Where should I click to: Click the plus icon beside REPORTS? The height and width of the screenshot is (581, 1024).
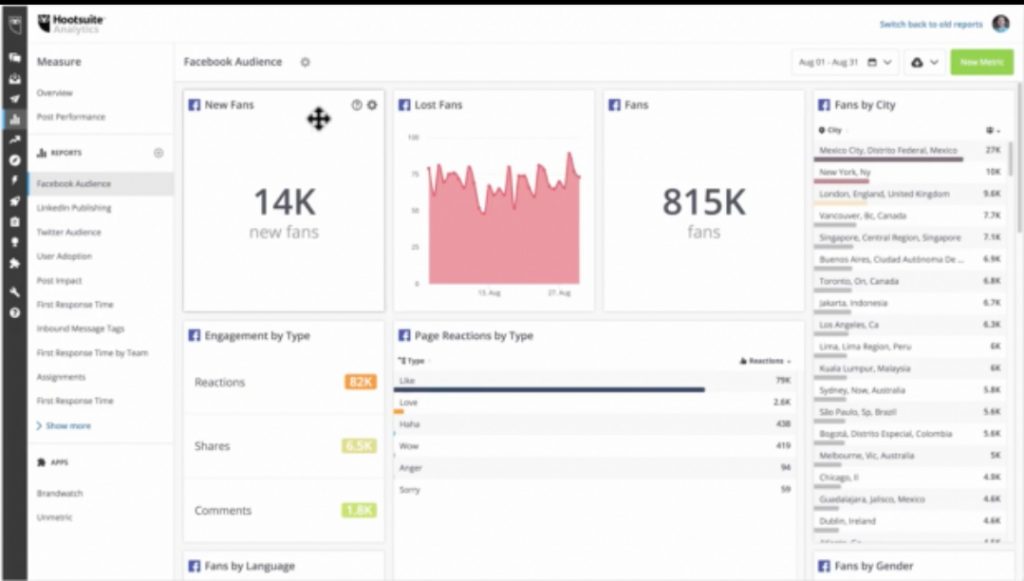point(158,153)
